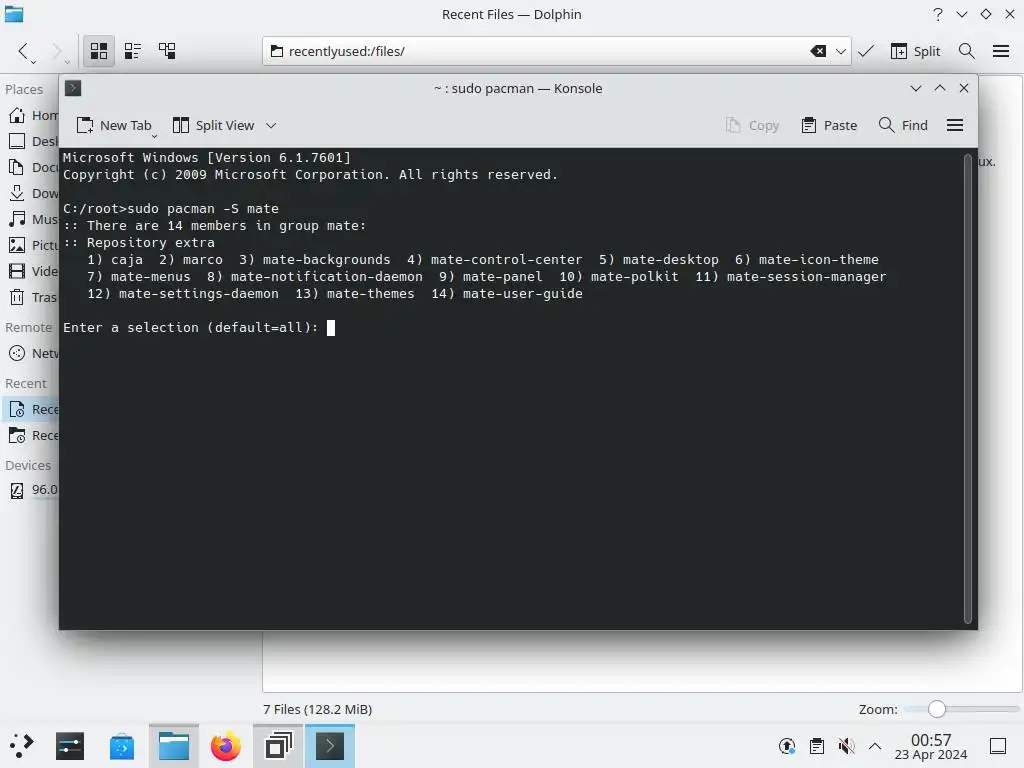The image size is (1024, 768).
Task: Expand the location bar history dropdown
Action: (841, 51)
